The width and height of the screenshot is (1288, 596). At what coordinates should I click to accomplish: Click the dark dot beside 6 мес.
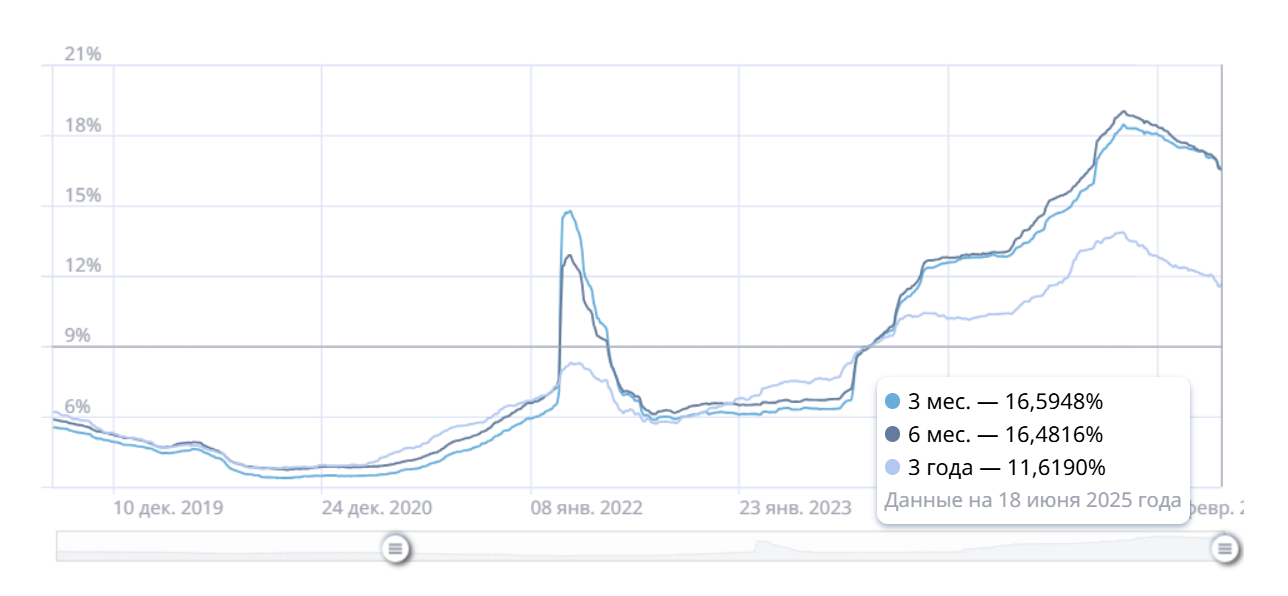point(894,435)
